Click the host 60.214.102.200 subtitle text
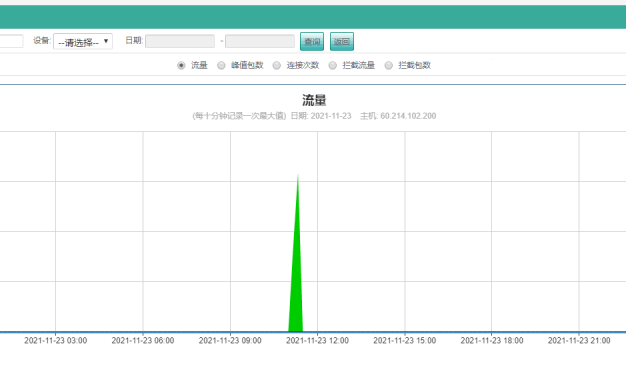Image resolution: width=626 pixels, height=386 pixels. [398, 116]
